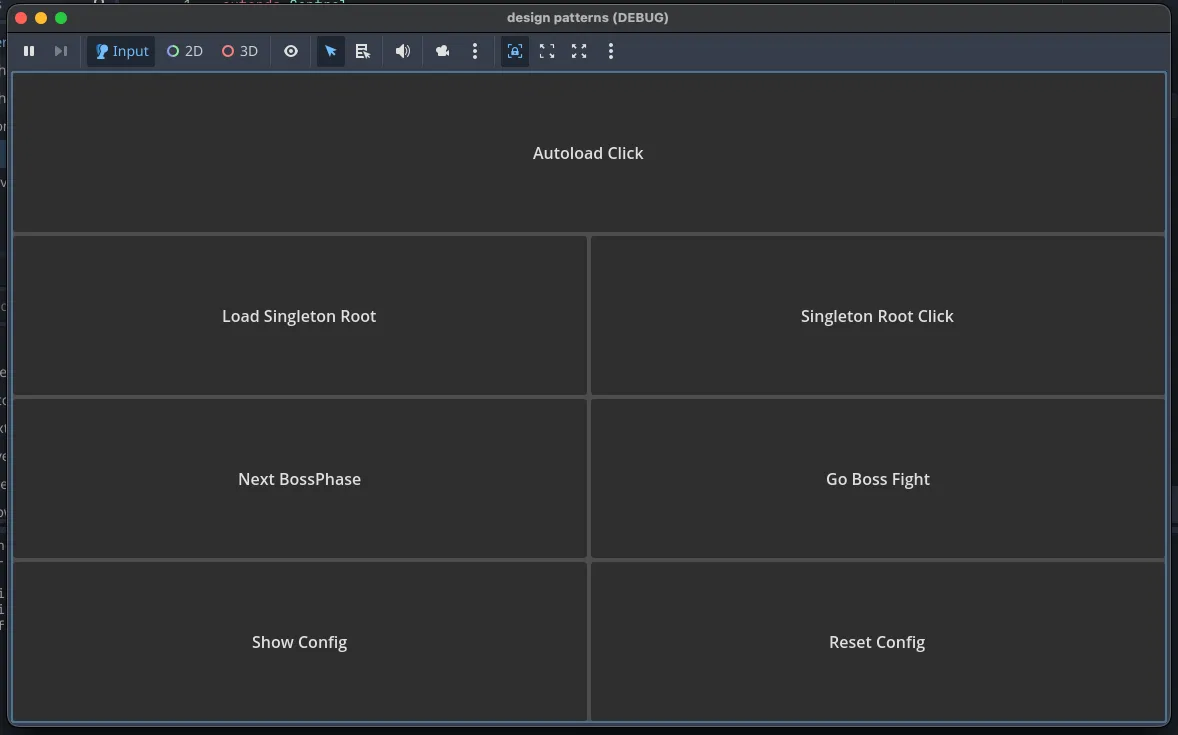Select the node picking arrow tool
Image resolution: width=1178 pixels, height=735 pixels.
coord(331,51)
